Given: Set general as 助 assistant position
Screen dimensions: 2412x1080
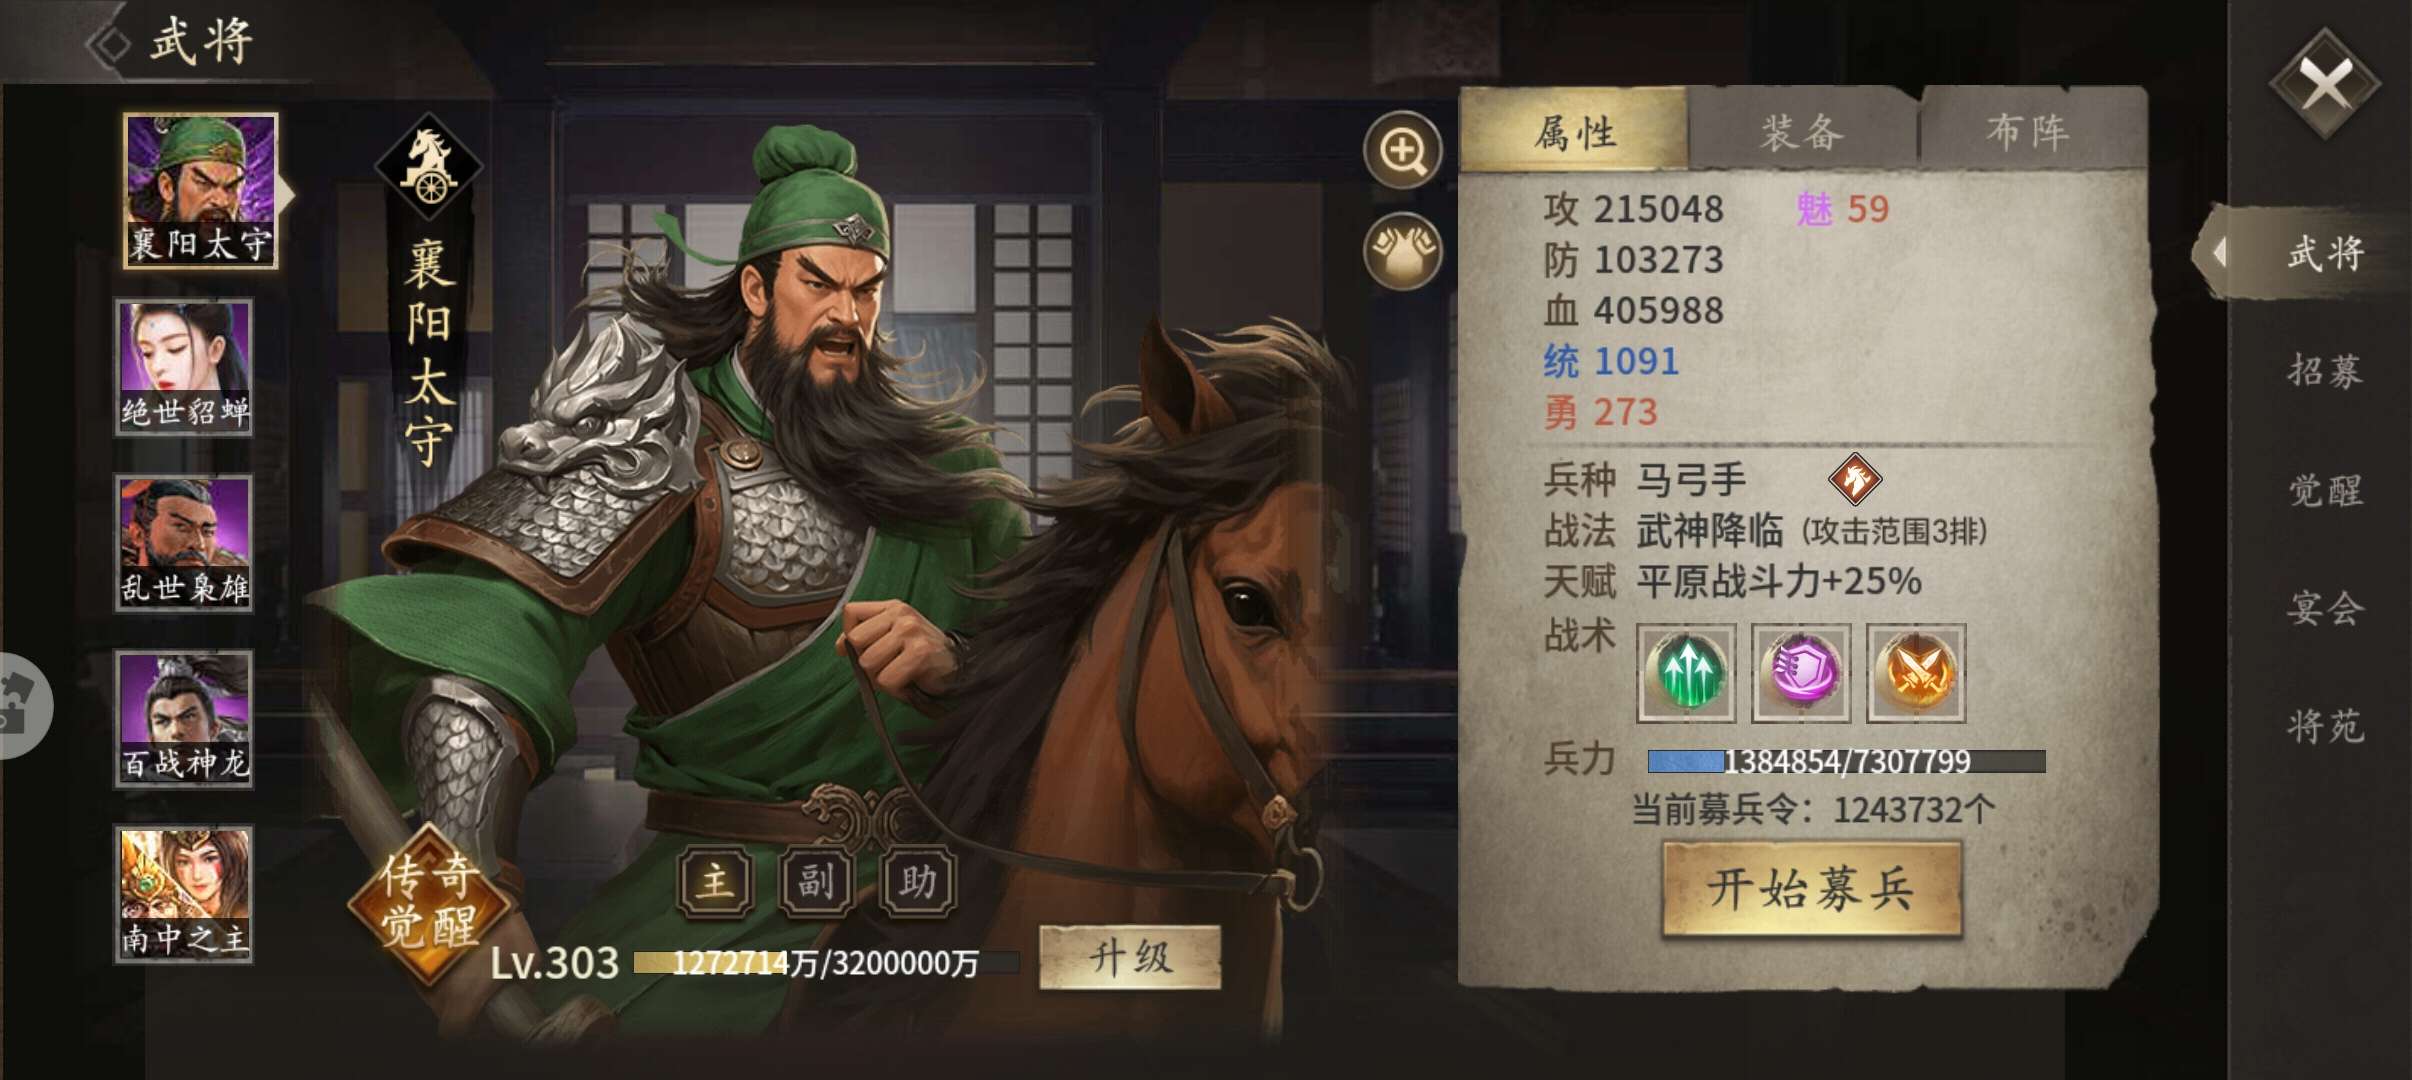Looking at the screenshot, I should click(917, 882).
